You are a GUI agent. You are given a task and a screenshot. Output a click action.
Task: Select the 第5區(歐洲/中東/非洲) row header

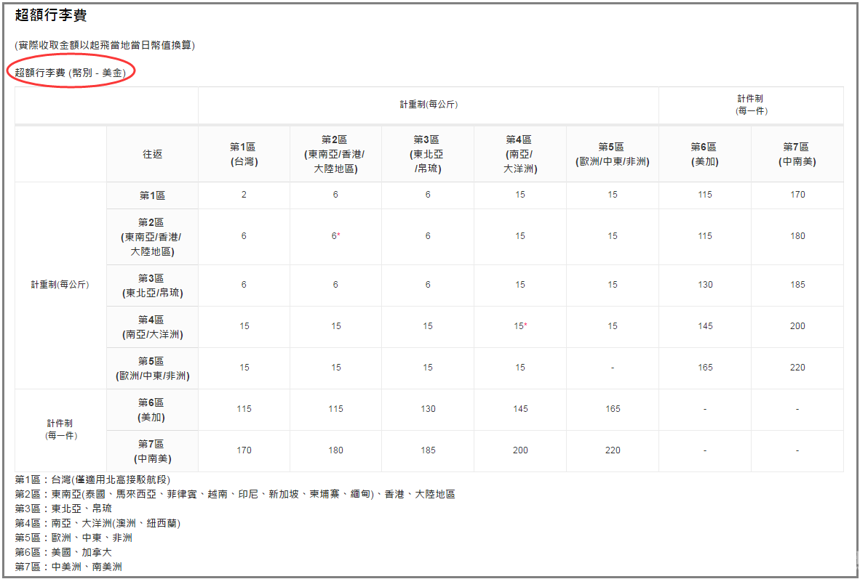152,368
